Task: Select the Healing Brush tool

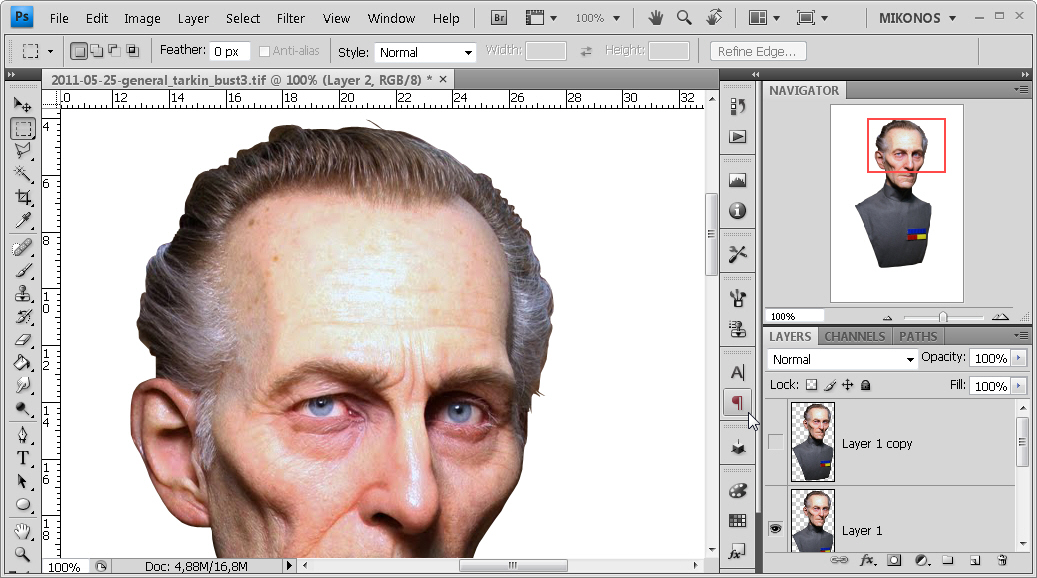Action: tap(23, 247)
